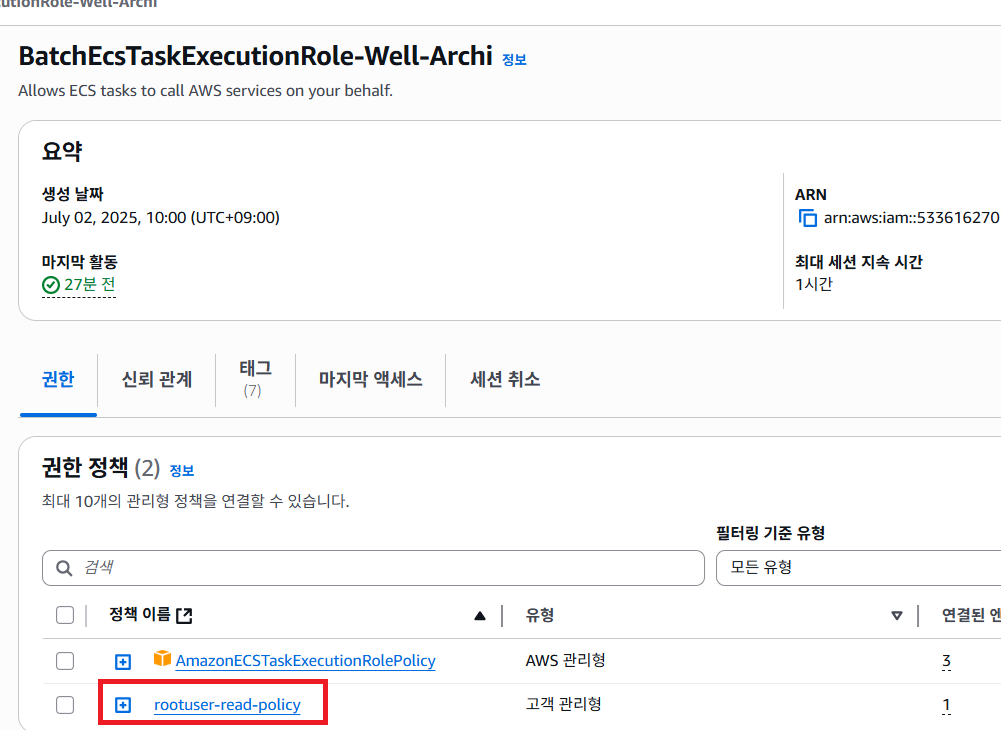Expand the AmazonECSTaskExecutionRolePolicy row
The height and width of the screenshot is (730, 1001).
coord(123,661)
